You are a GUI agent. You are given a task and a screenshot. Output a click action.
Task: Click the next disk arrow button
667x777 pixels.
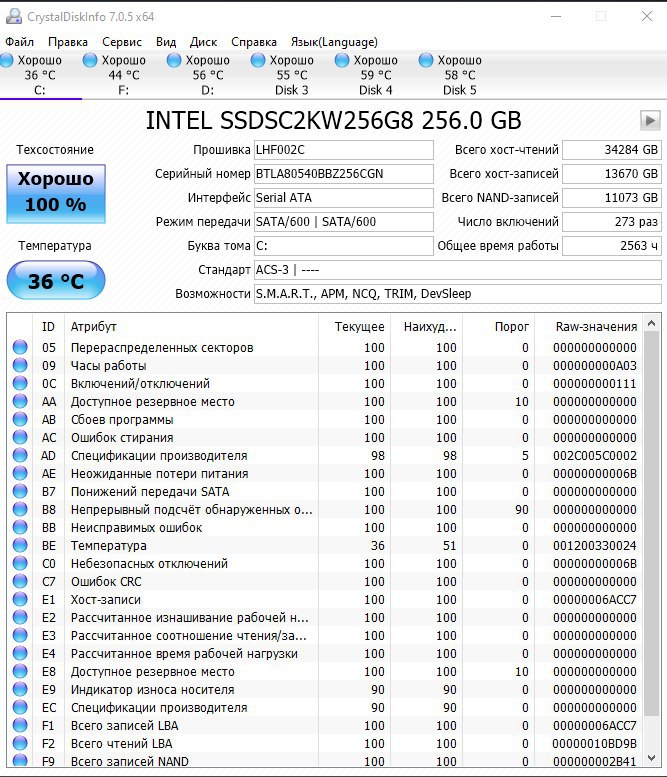coord(650,120)
